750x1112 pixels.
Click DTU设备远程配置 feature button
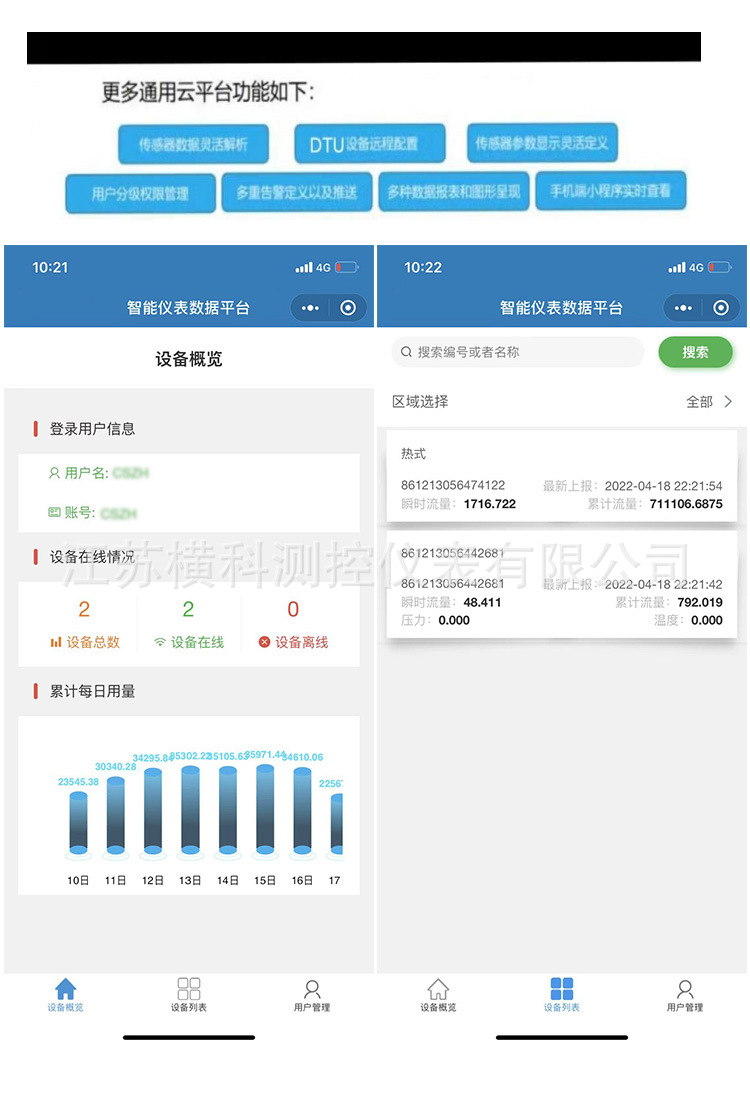point(370,144)
